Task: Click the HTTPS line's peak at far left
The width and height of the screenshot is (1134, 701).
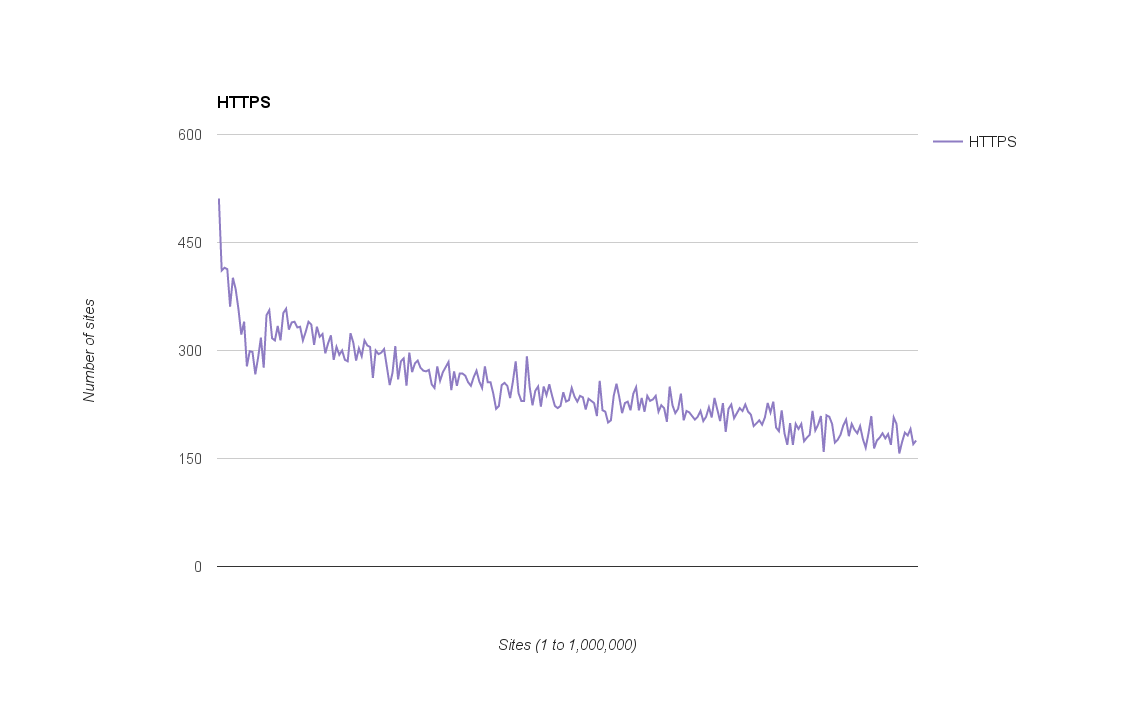Action: (x=219, y=200)
